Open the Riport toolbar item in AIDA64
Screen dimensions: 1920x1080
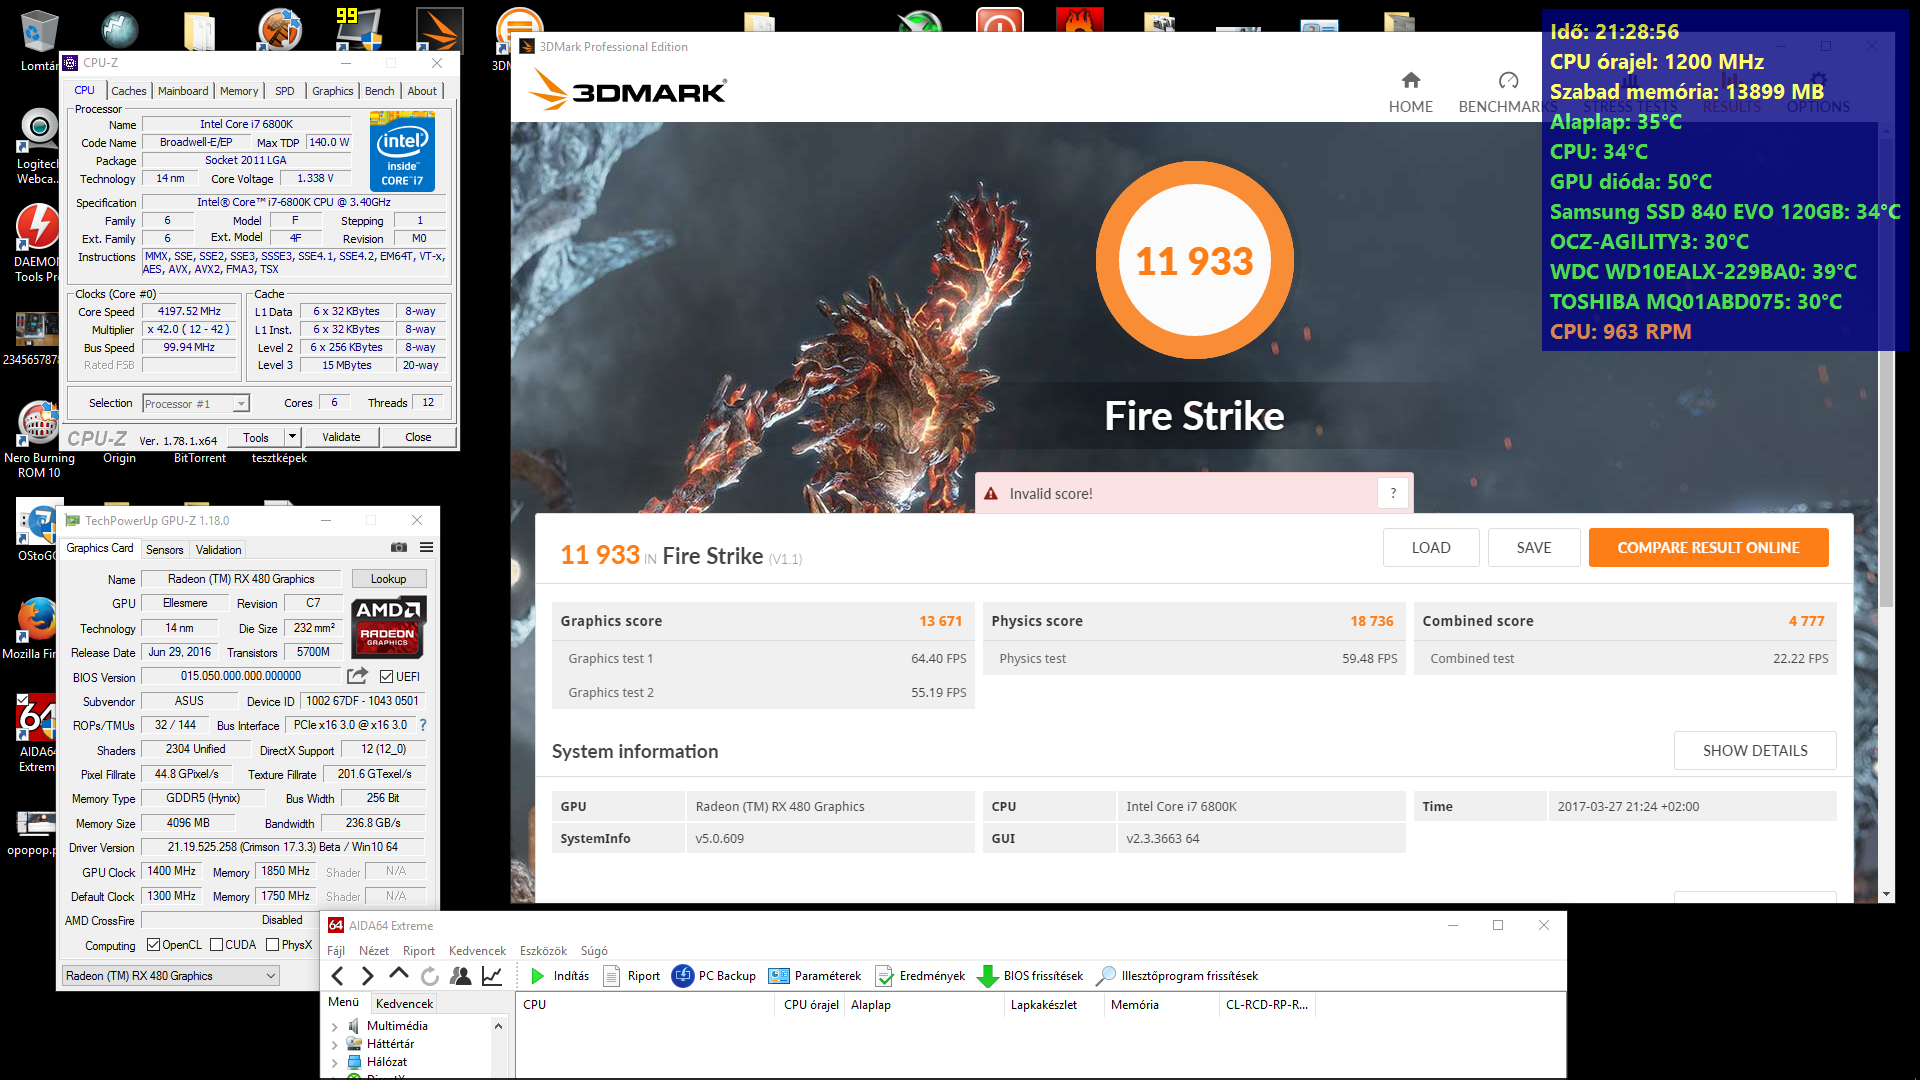point(632,976)
